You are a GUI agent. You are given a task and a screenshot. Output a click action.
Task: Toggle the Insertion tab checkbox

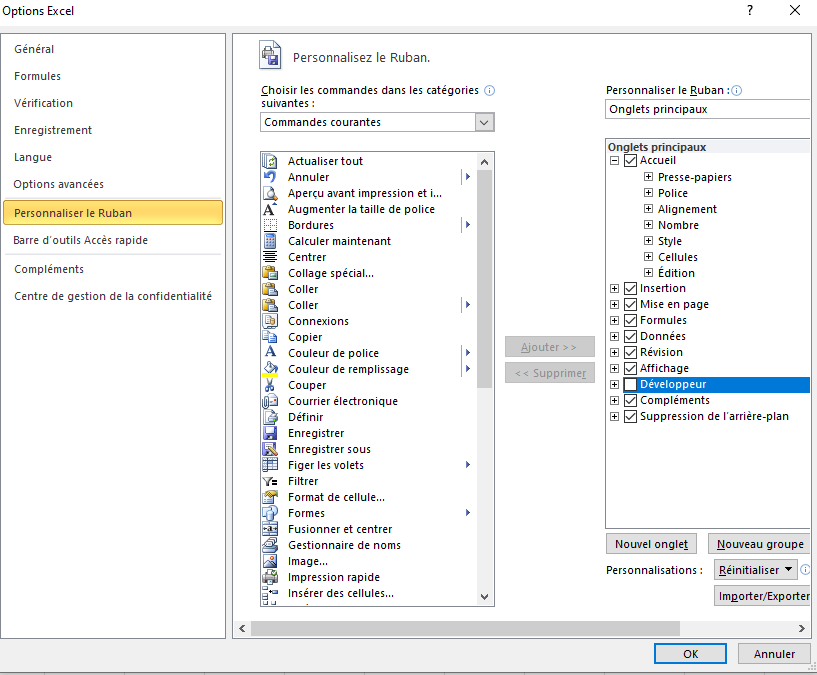point(630,288)
